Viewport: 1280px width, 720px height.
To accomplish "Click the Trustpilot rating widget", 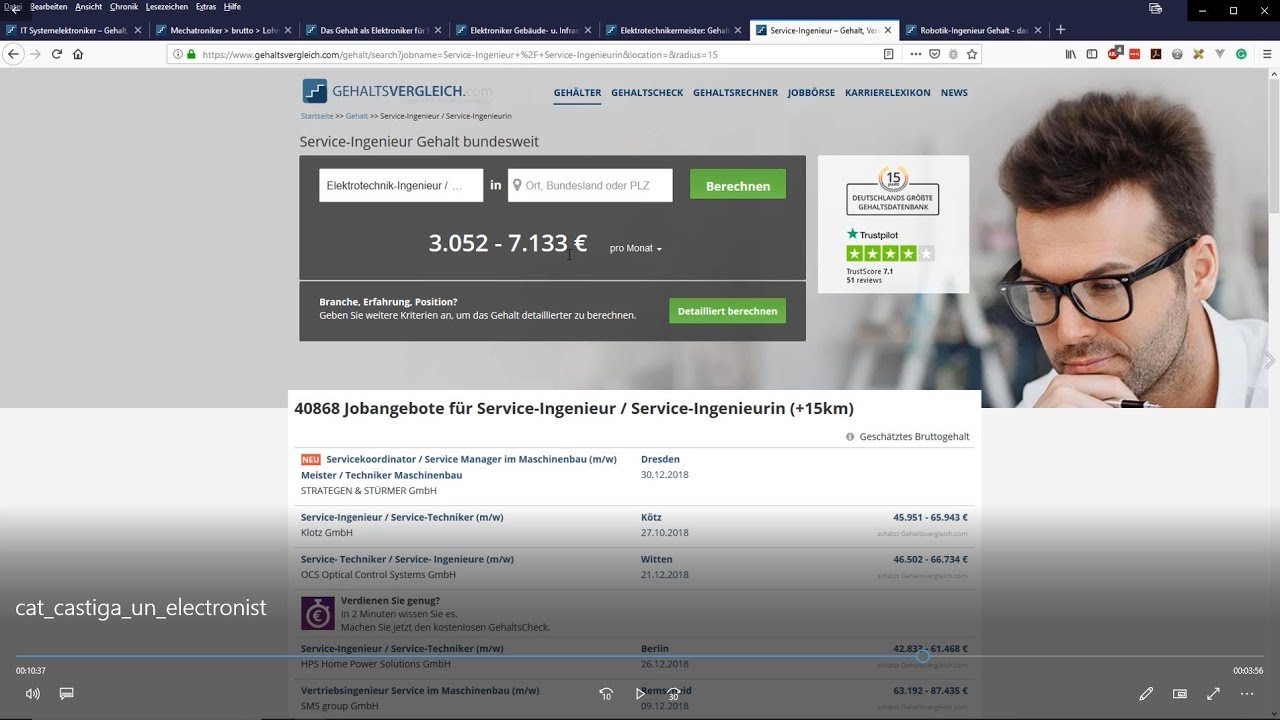I will (x=893, y=256).
